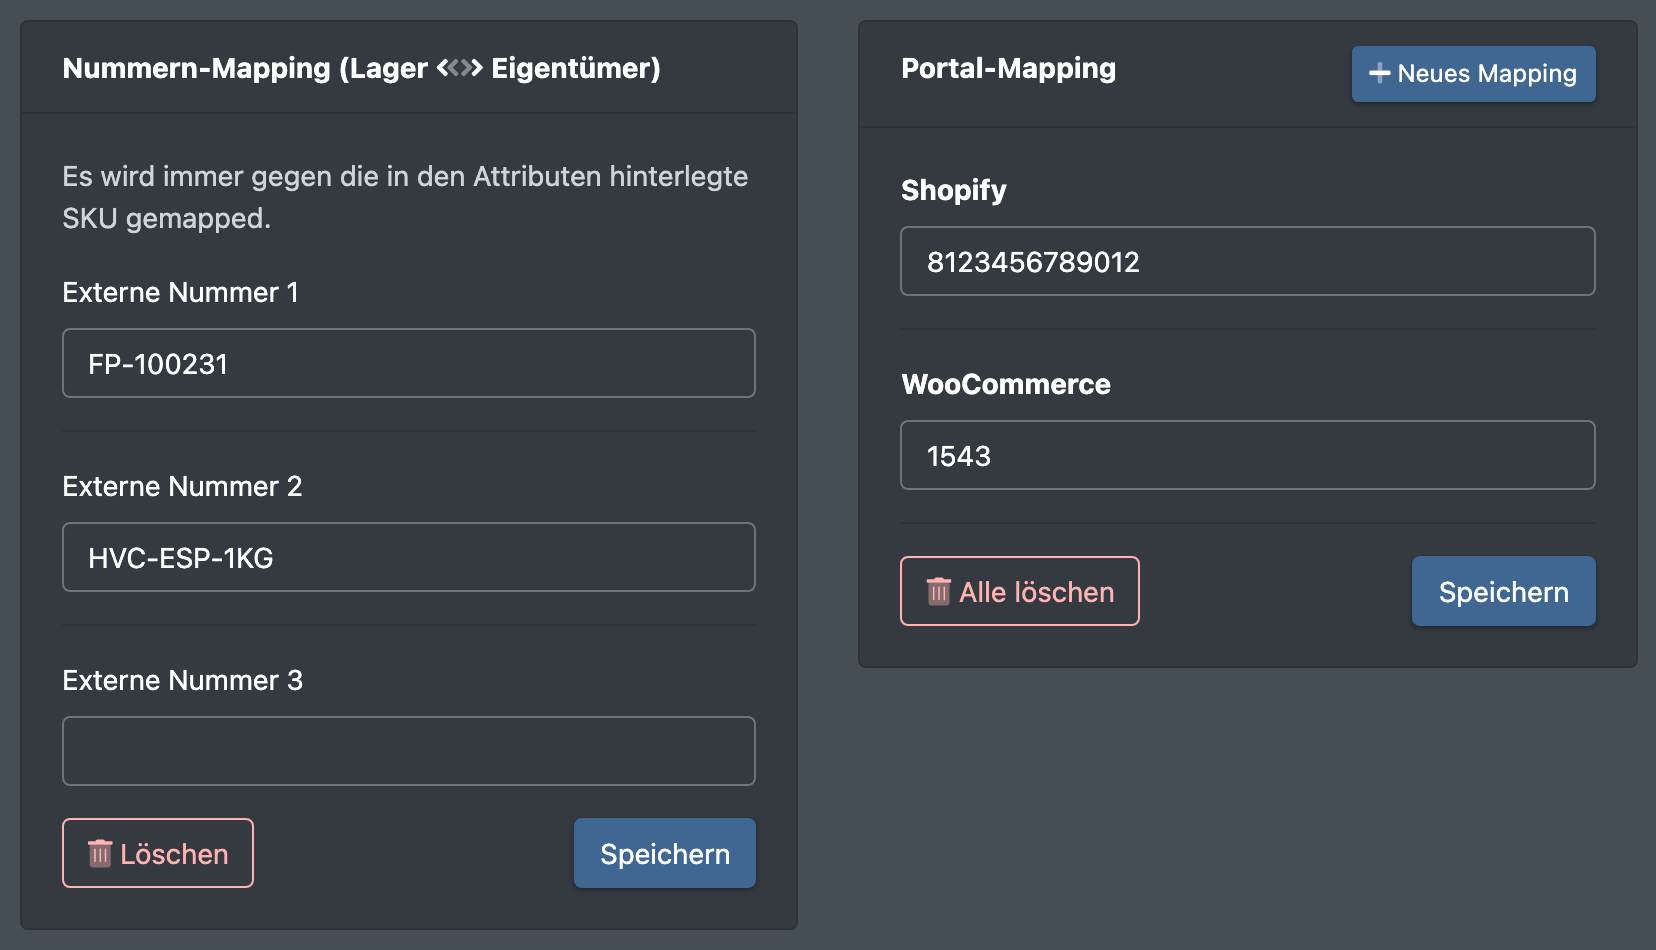Focus the Externe Nummer 1 field
This screenshot has width=1656, height=950.
tap(408, 363)
